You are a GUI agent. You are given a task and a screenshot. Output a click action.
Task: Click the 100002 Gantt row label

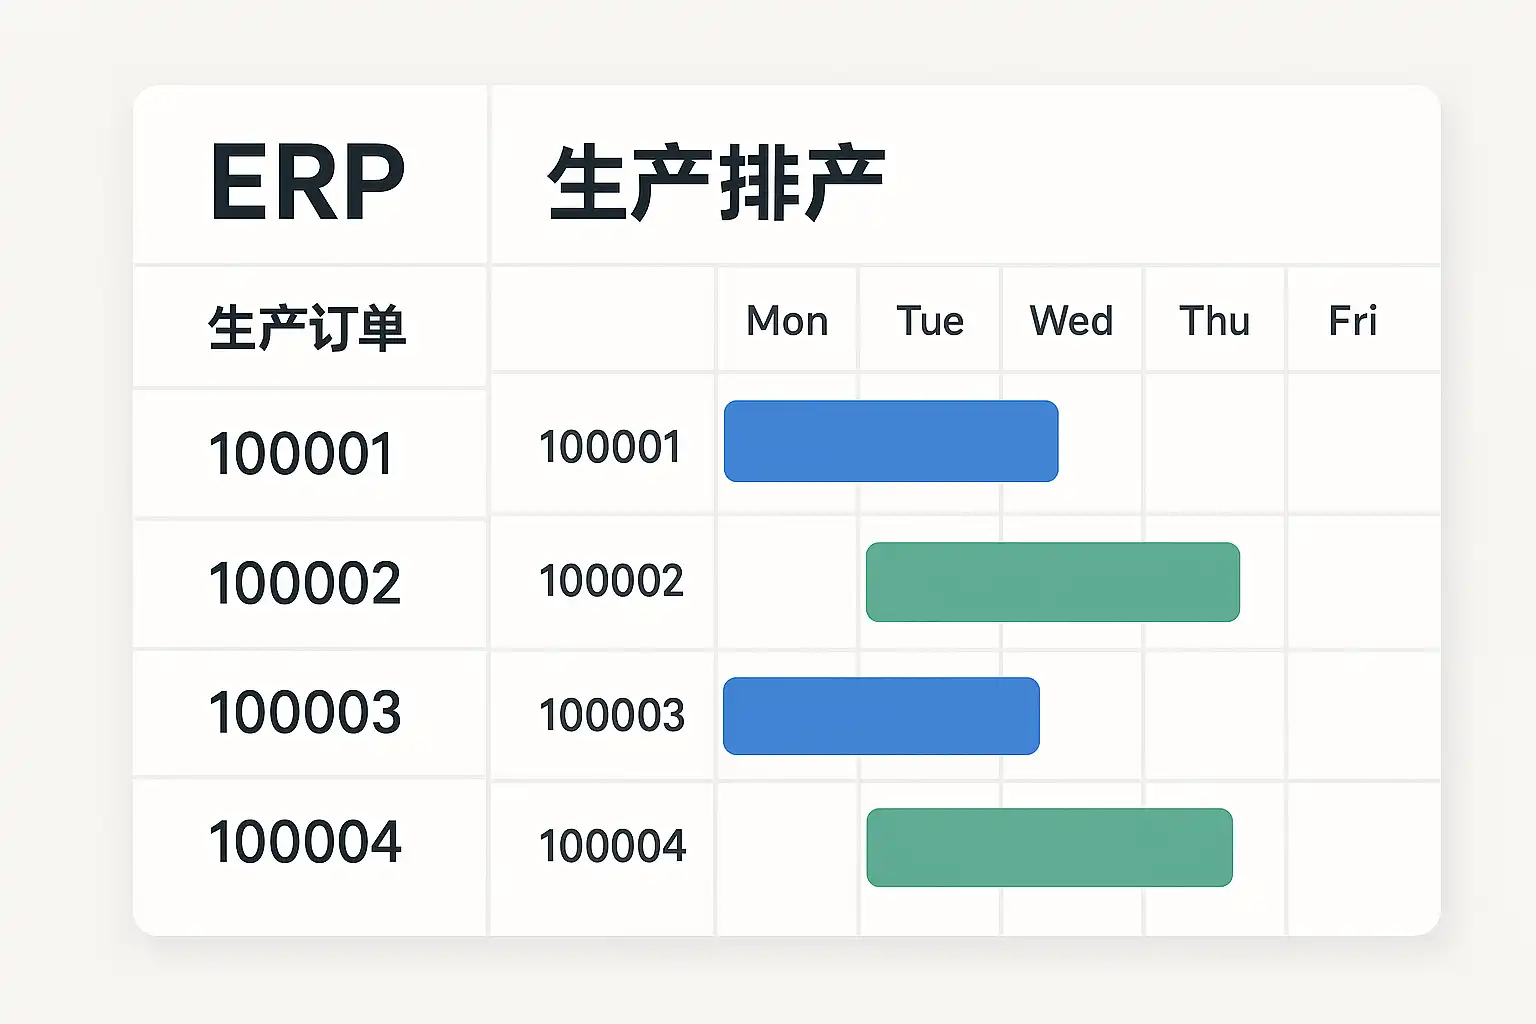click(611, 580)
